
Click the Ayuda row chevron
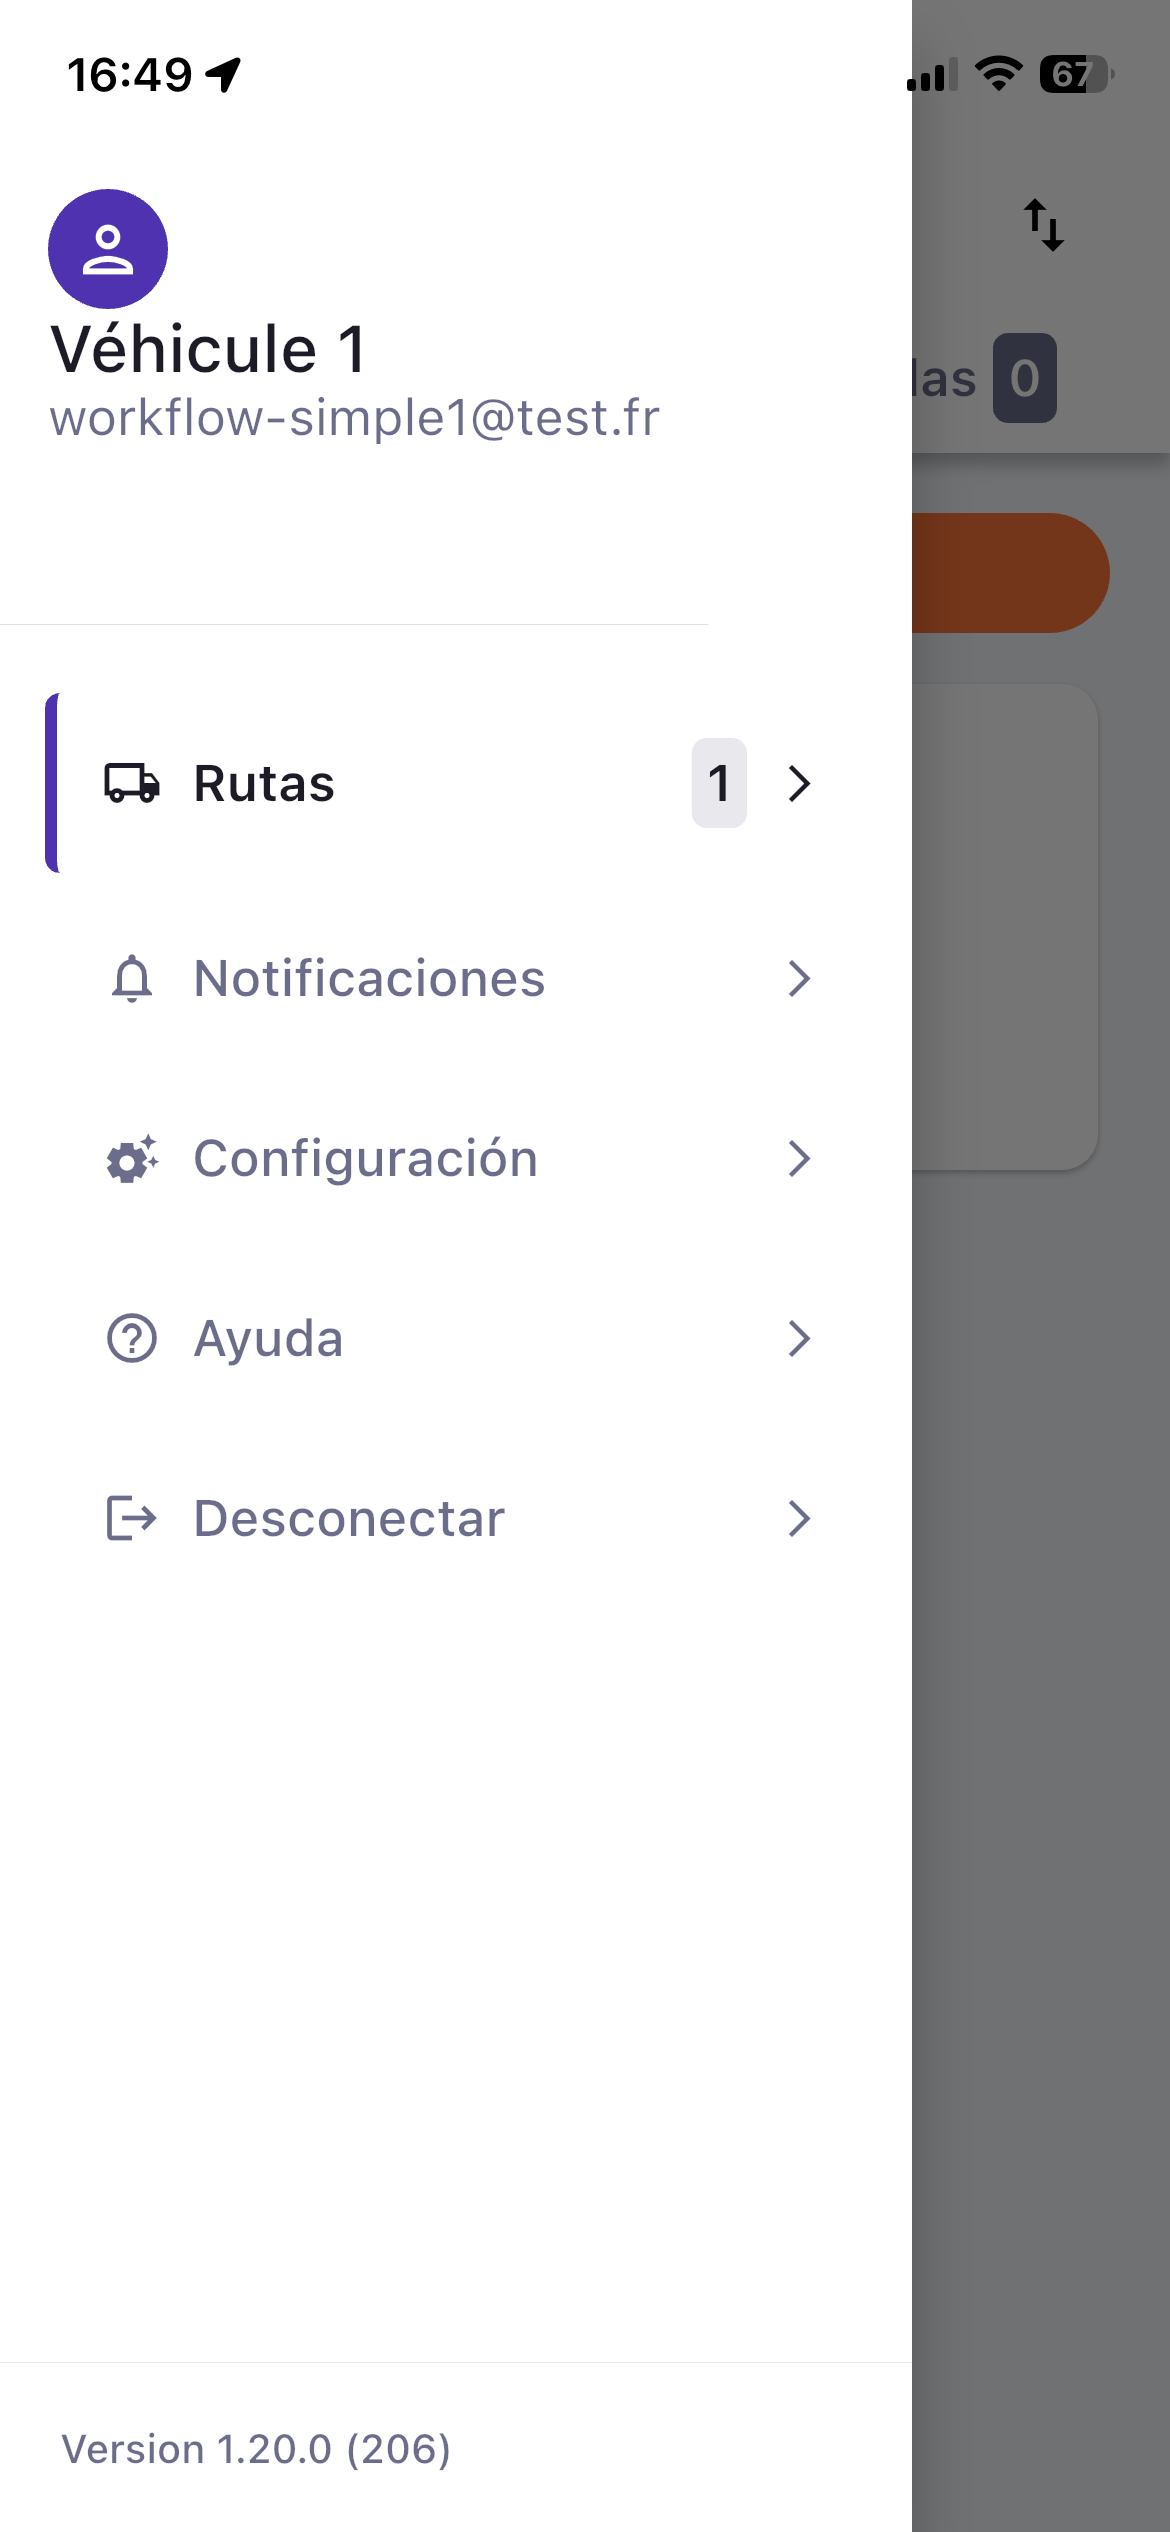coord(798,1339)
